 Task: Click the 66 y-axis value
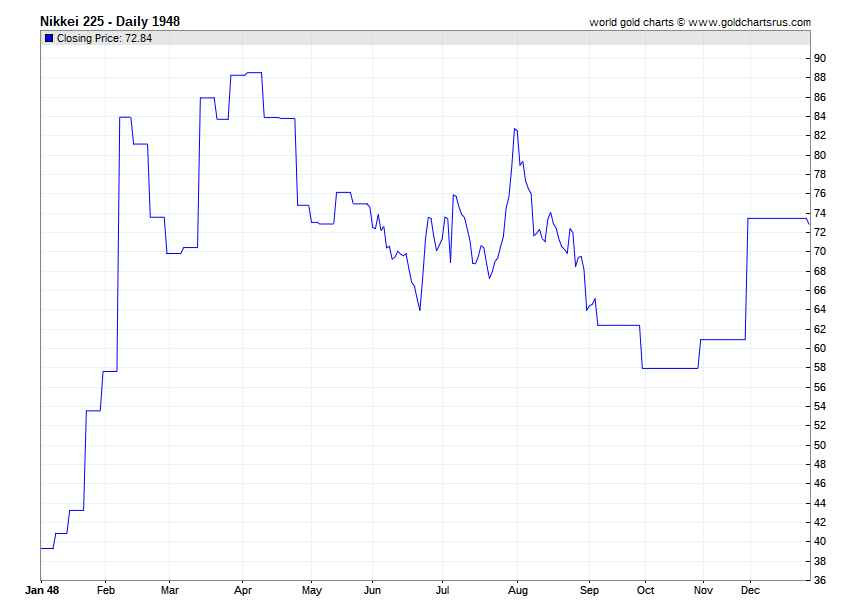[820, 290]
